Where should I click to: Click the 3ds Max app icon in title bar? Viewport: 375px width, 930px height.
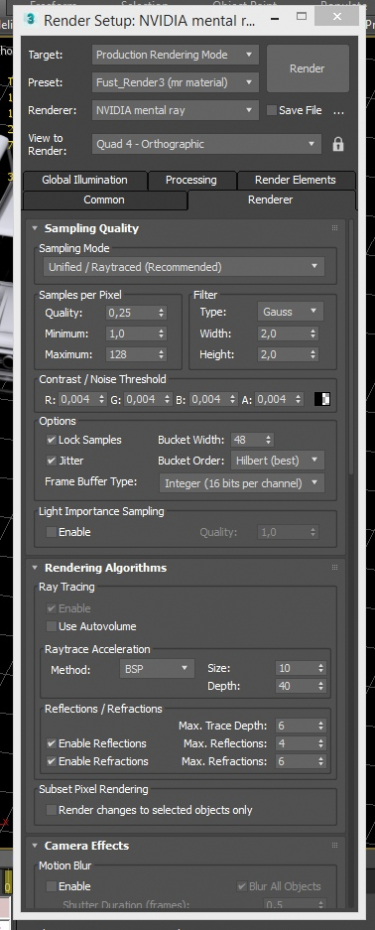click(30, 19)
